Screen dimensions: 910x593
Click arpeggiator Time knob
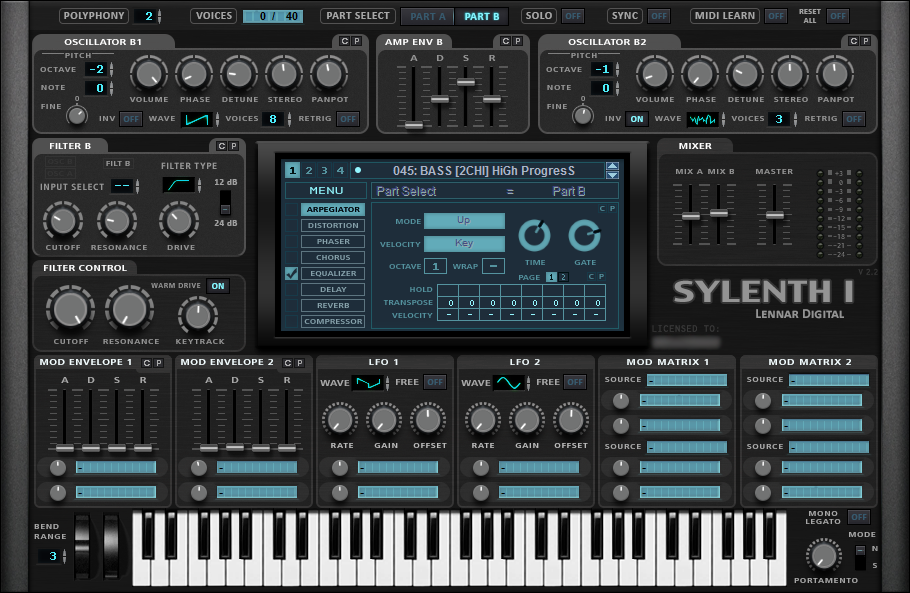pos(535,236)
